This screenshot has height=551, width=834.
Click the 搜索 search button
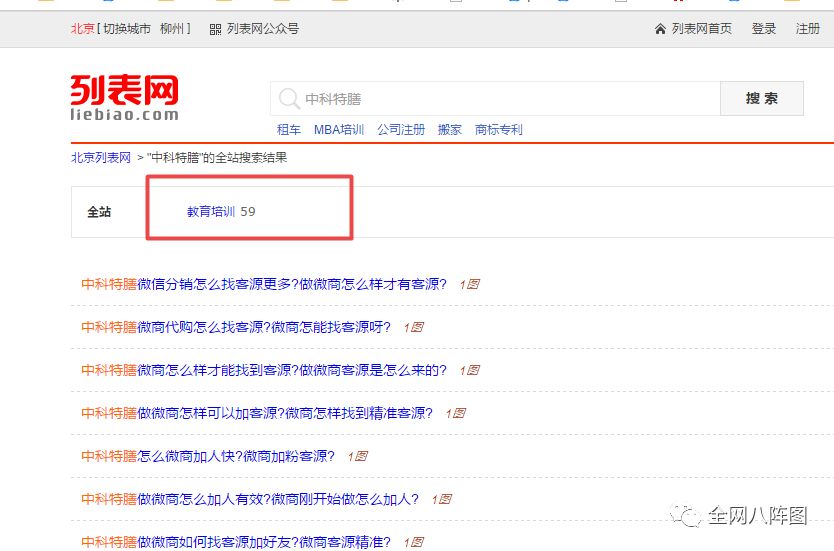point(762,98)
